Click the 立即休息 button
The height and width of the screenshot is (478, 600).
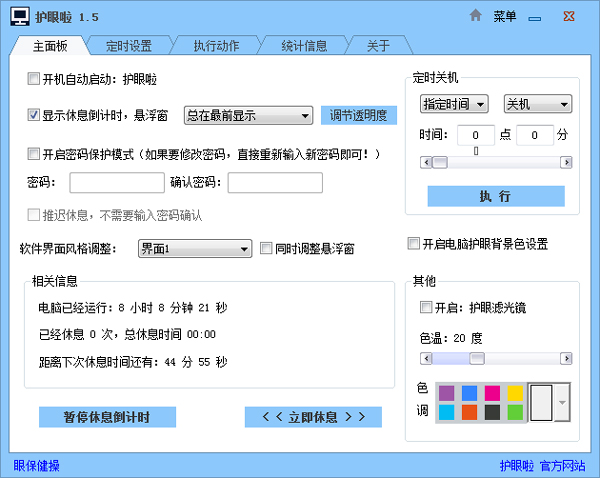[x=313, y=417]
